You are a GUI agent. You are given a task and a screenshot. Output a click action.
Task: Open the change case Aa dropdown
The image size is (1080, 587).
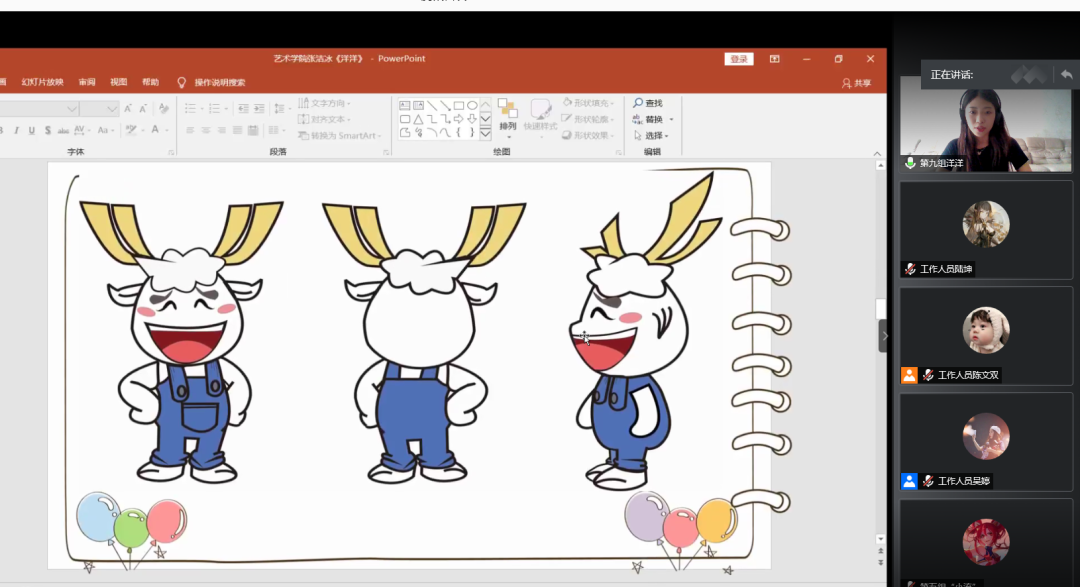104,130
